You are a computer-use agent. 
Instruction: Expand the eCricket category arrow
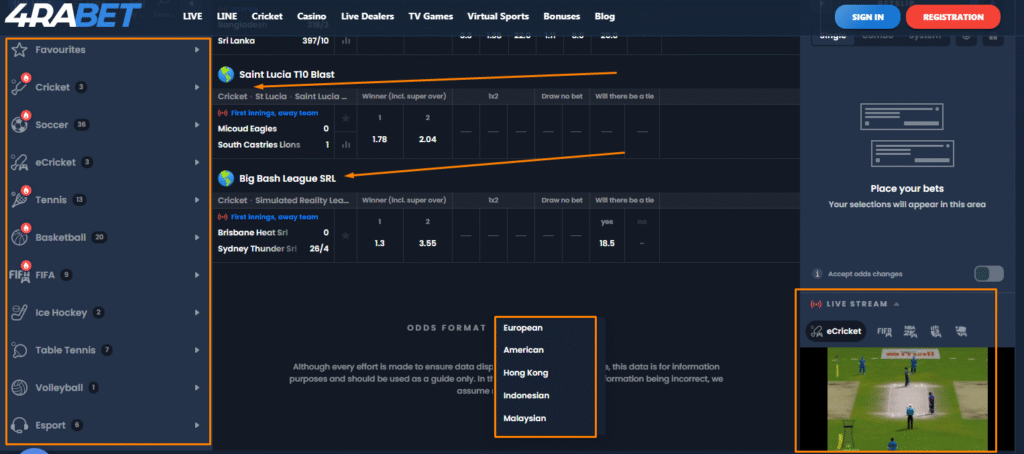[x=197, y=162]
